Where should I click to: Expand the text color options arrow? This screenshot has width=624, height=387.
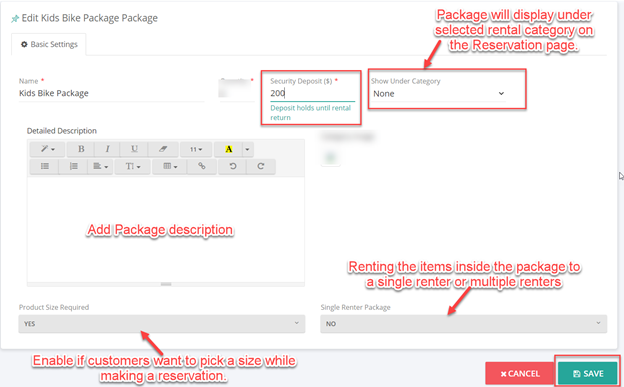[248, 149]
